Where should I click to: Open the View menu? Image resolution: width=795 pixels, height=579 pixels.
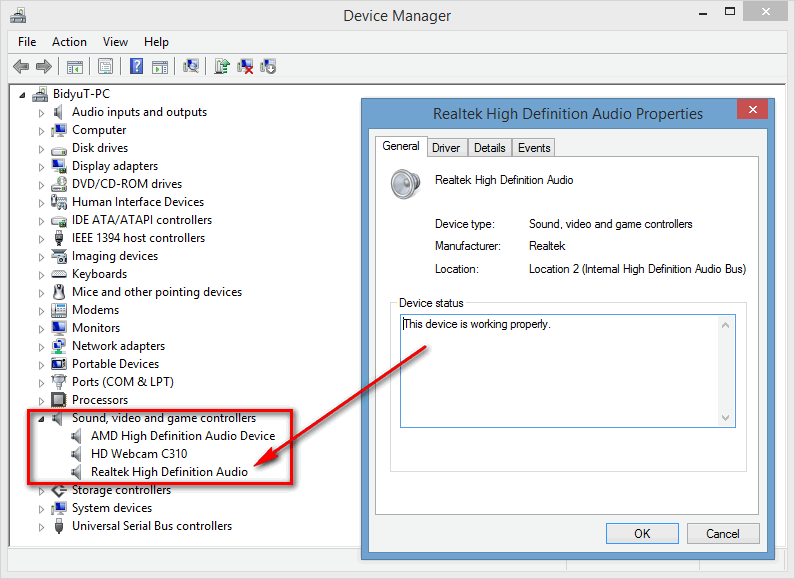(115, 42)
